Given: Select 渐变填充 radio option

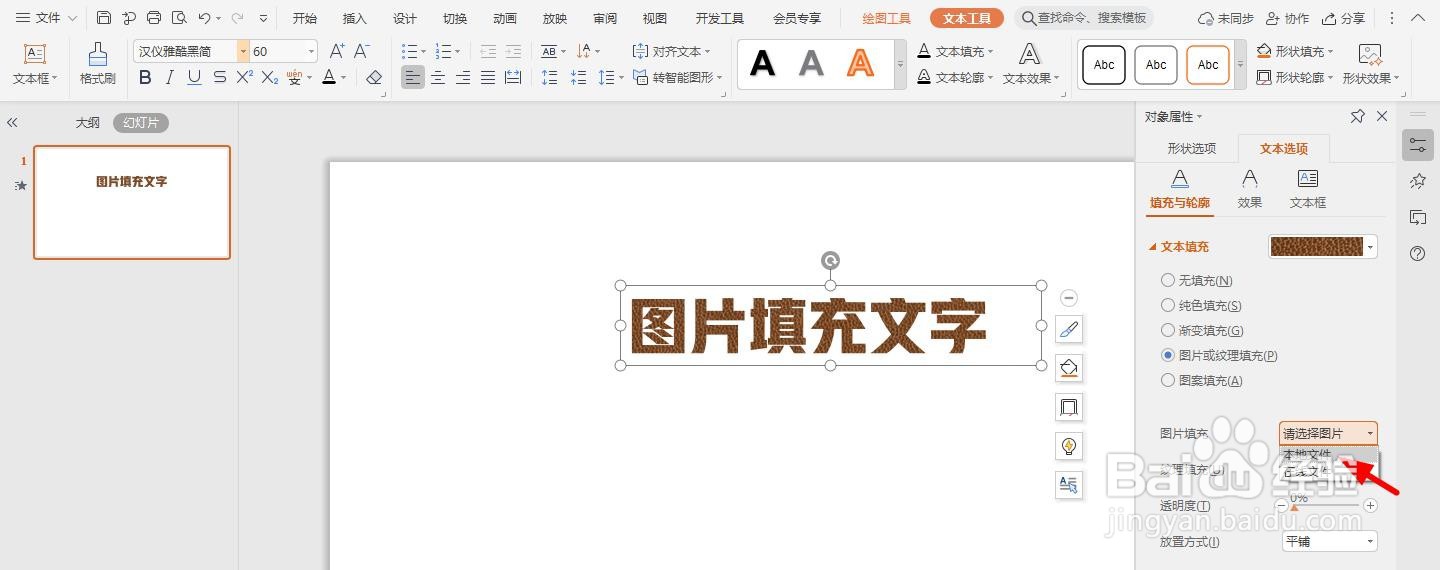Looking at the screenshot, I should 1202,330.
